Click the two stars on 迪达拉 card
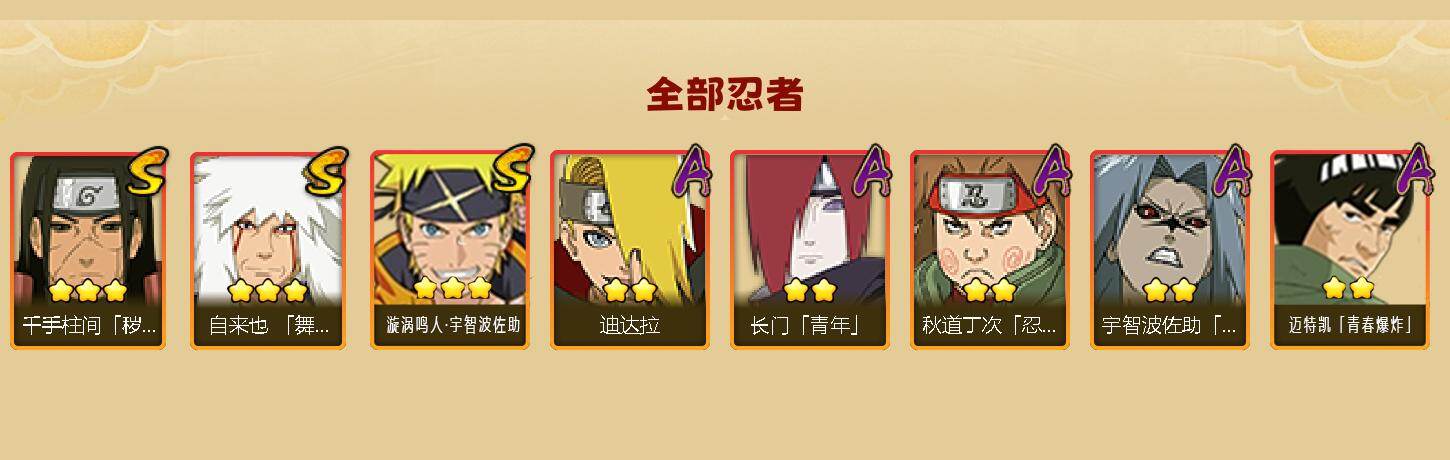Image resolution: width=1450 pixels, height=460 pixels. click(x=629, y=290)
